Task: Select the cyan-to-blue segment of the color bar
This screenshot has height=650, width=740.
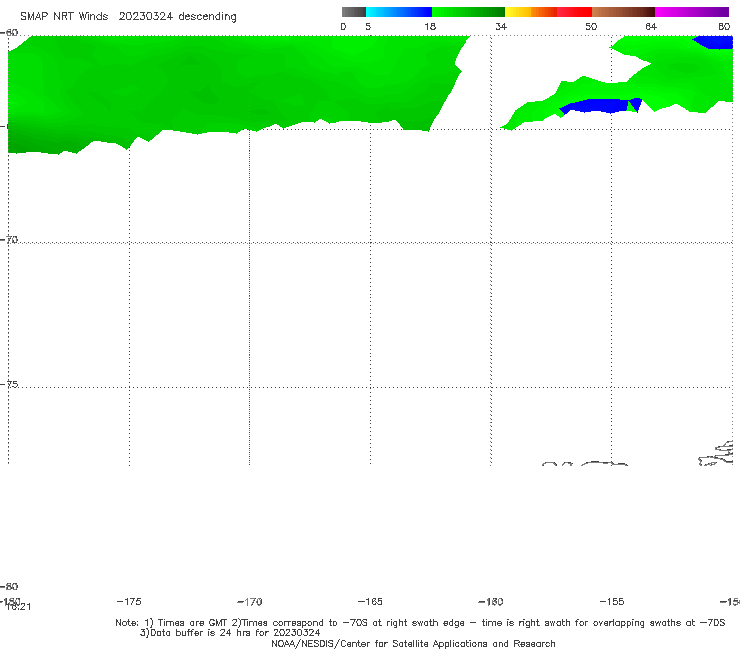Action: click(399, 12)
